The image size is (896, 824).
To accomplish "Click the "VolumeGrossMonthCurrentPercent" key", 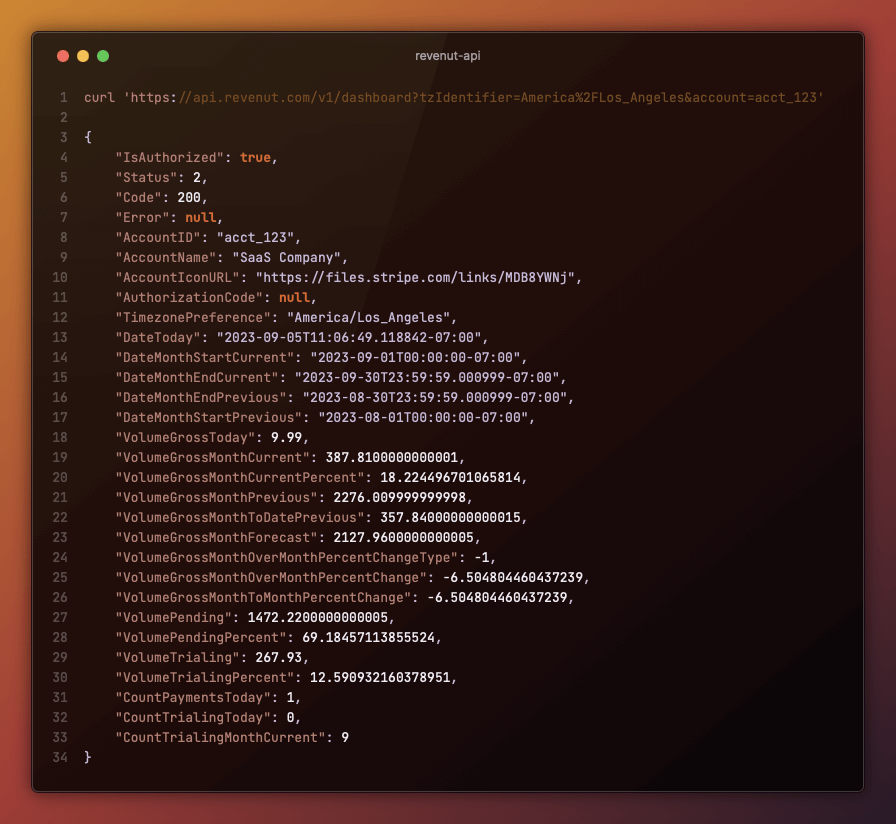I will 239,478.
